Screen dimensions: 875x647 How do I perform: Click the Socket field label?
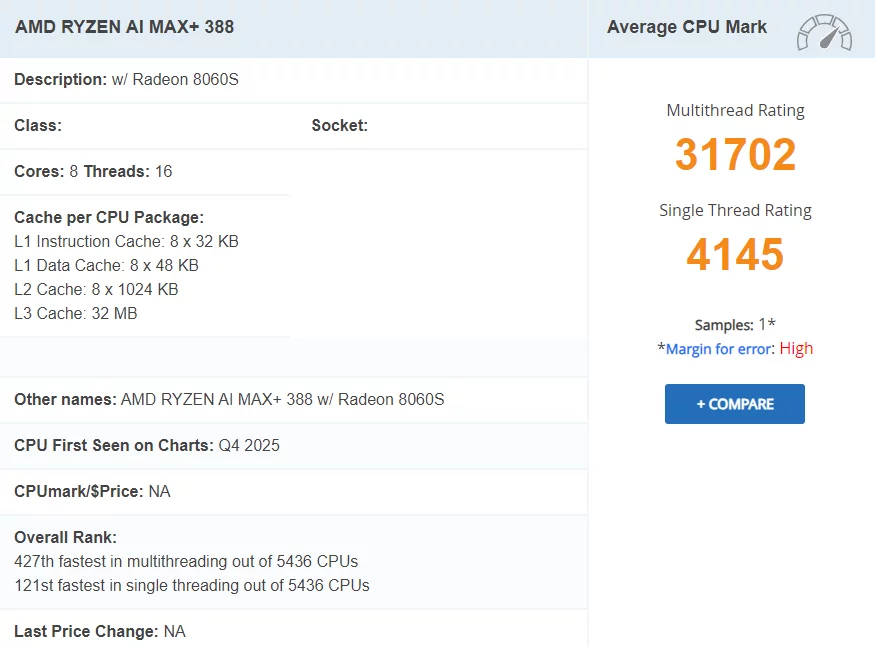[x=339, y=126]
